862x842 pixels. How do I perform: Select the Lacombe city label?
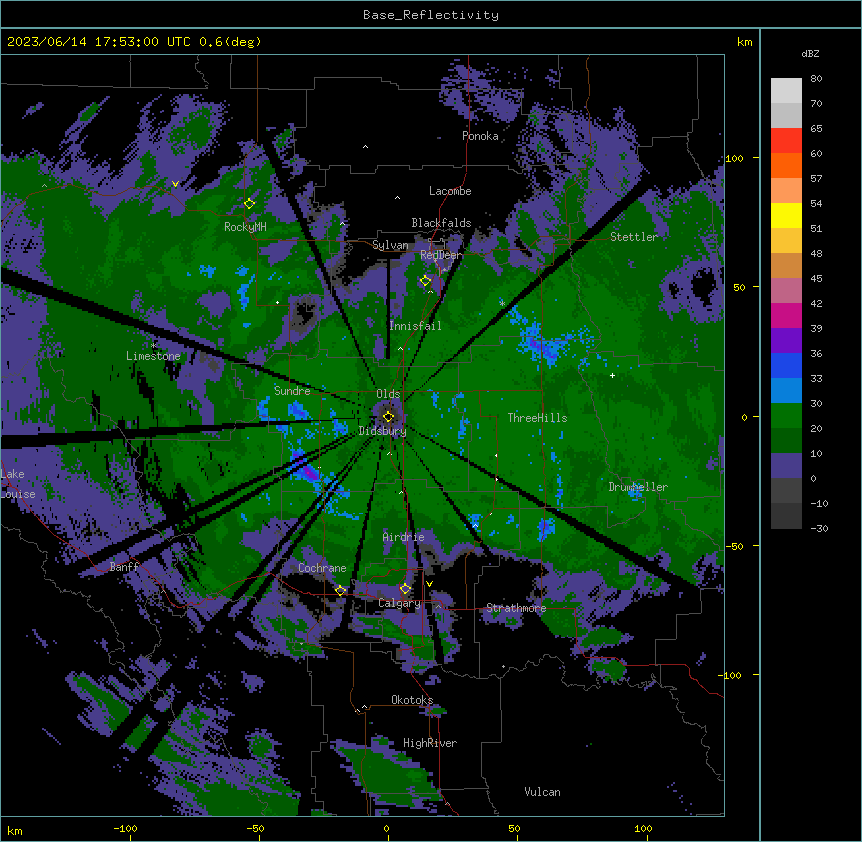[450, 191]
